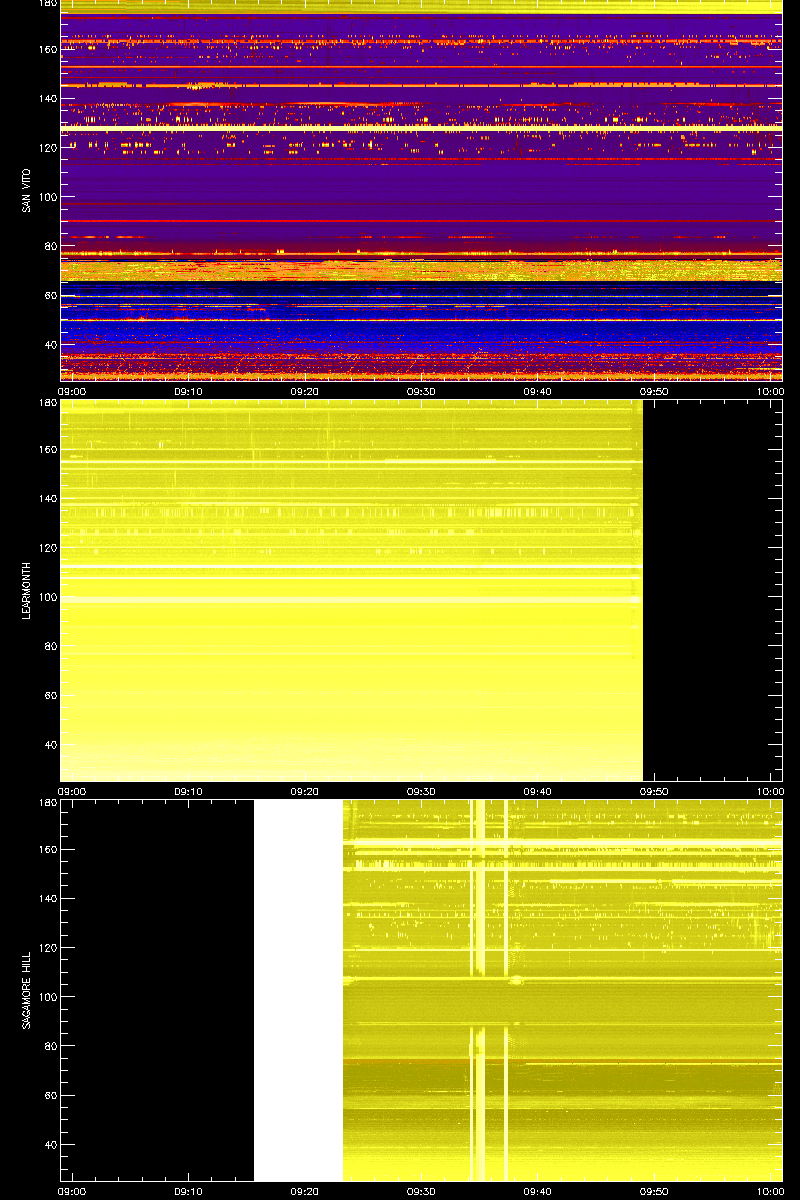Screen dimensions: 800x1200
Task: Select the 80 frequency tick on San Vito plot
Action: [50, 246]
